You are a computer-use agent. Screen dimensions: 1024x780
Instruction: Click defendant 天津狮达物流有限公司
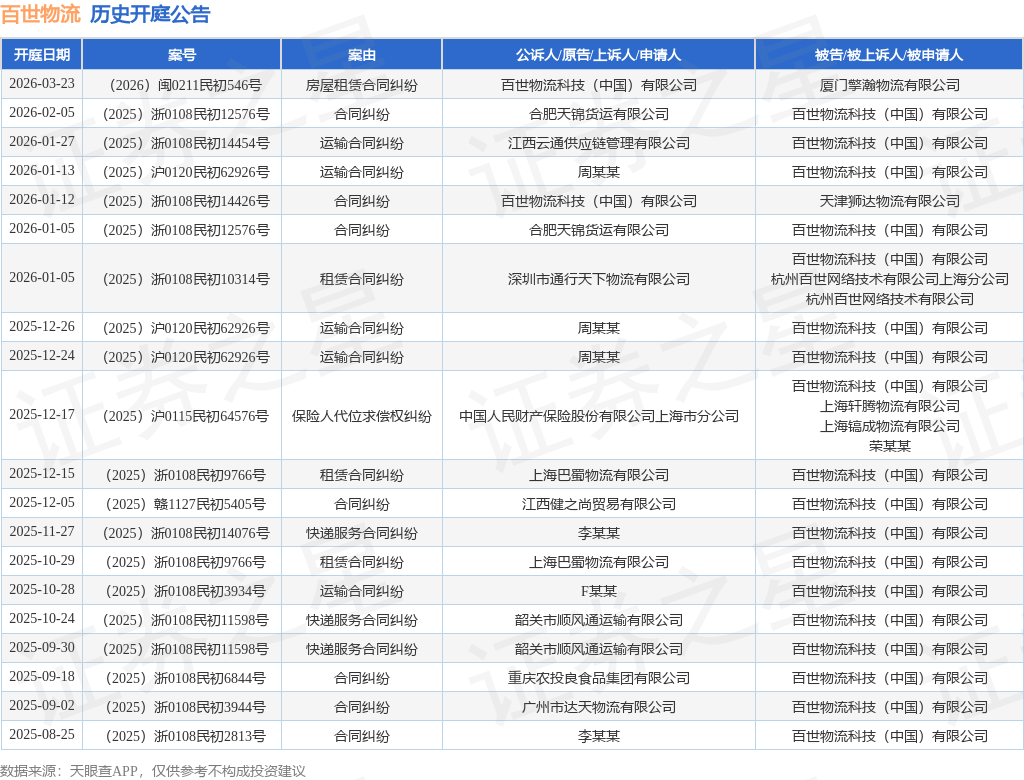point(889,201)
